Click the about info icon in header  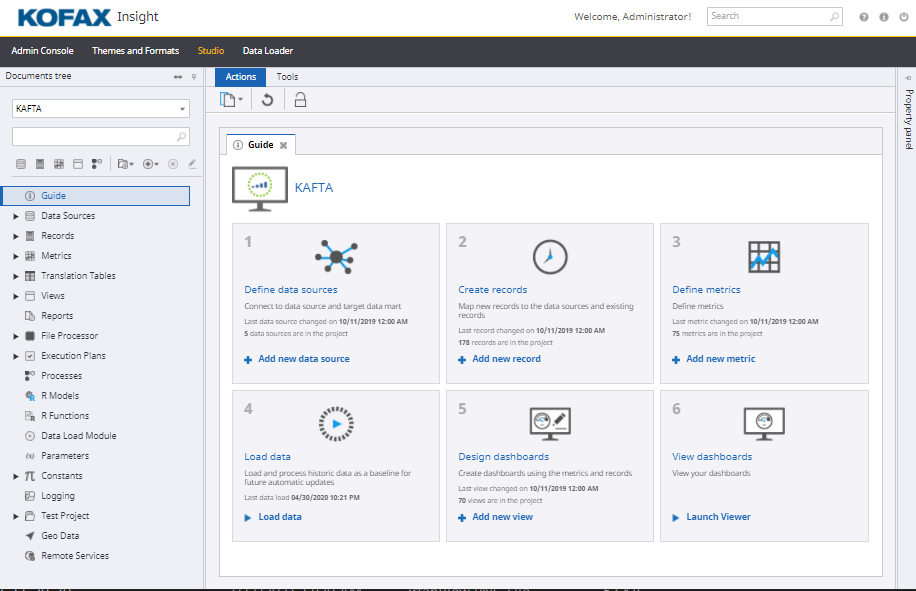point(883,17)
